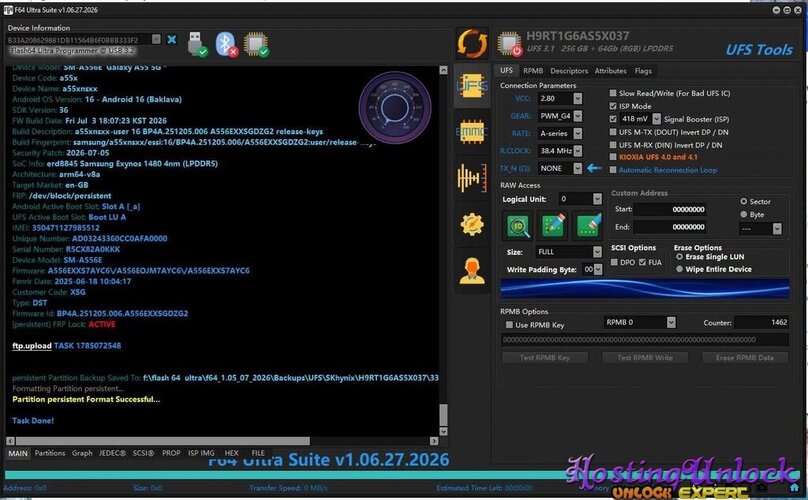The image size is (808, 500).
Task: Switch to the Flags tab
Action: pyautogui.click(x=643, y=71)
